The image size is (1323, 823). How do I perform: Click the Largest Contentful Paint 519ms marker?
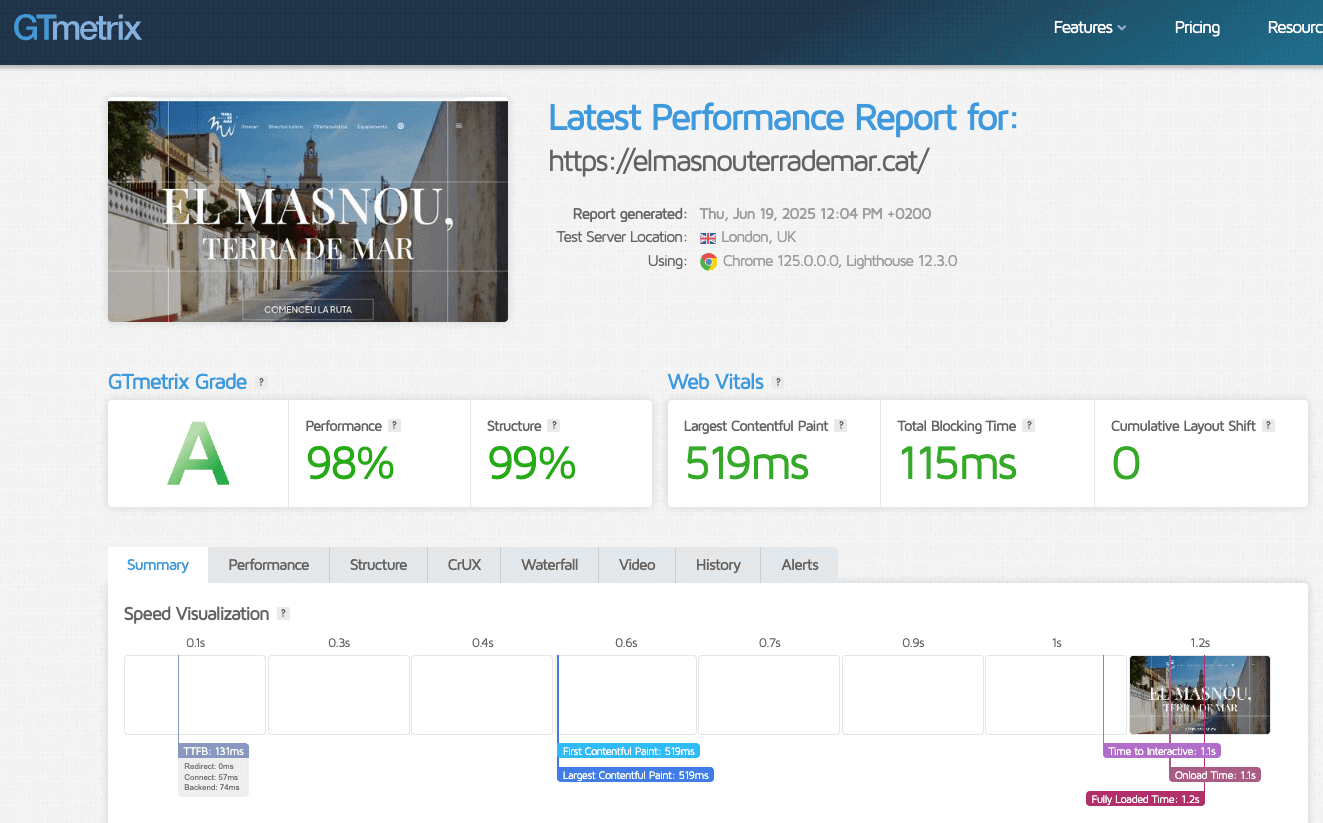pos(635,775)
